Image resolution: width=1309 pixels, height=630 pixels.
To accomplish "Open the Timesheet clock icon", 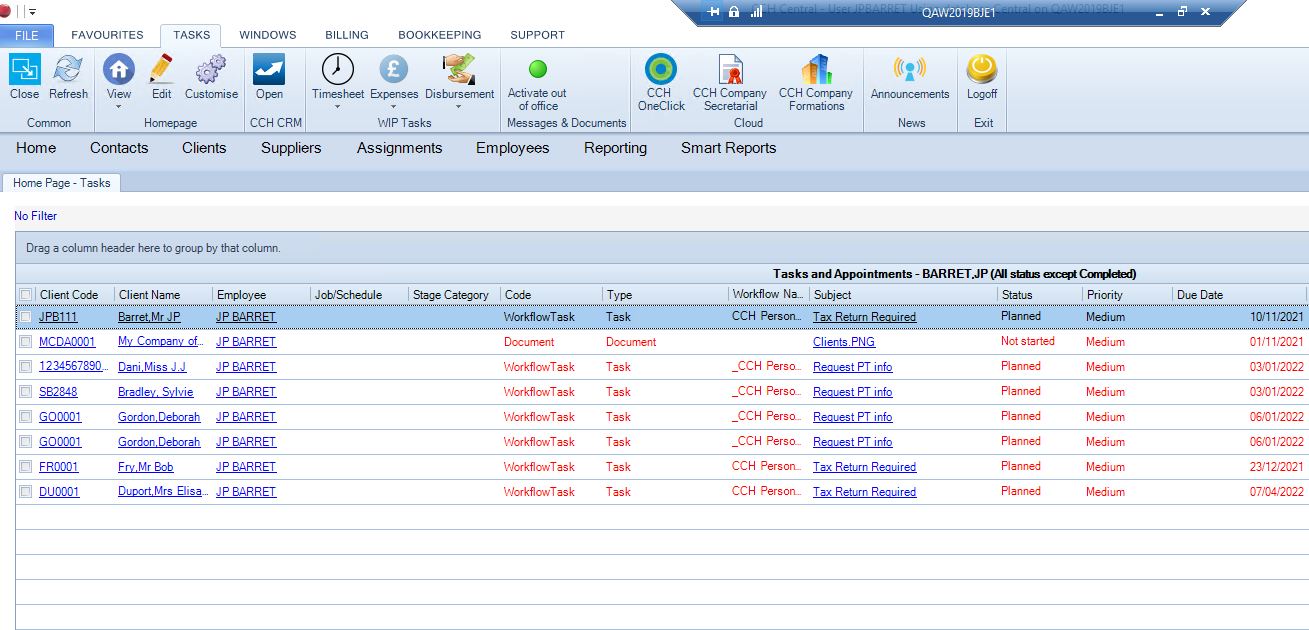I will point(338,69).
